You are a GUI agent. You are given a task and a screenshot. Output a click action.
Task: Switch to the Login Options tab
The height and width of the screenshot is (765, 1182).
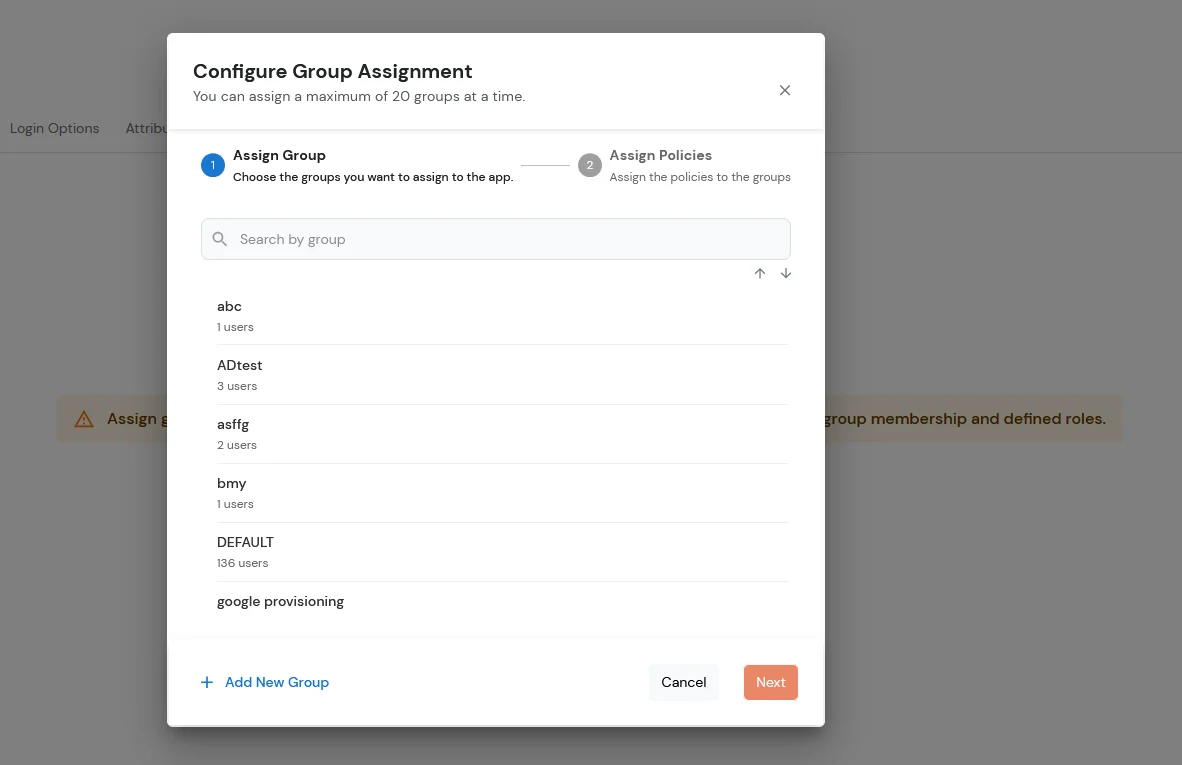click(54, 128)
